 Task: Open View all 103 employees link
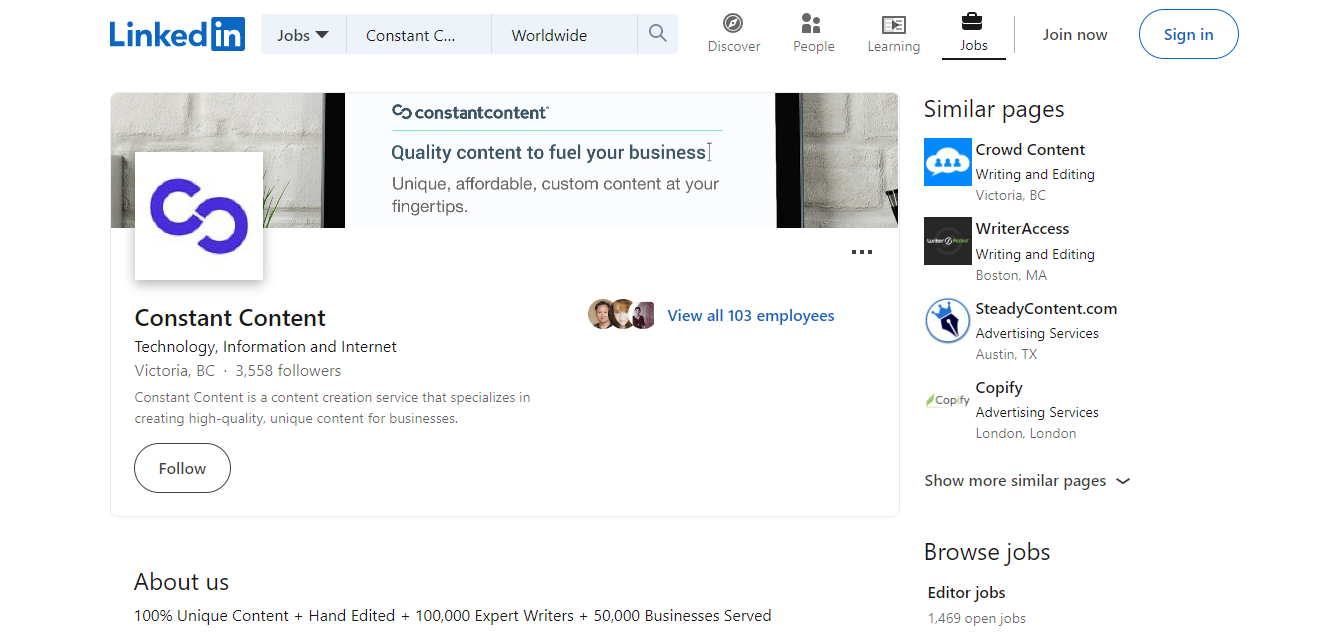pos(751,316)
